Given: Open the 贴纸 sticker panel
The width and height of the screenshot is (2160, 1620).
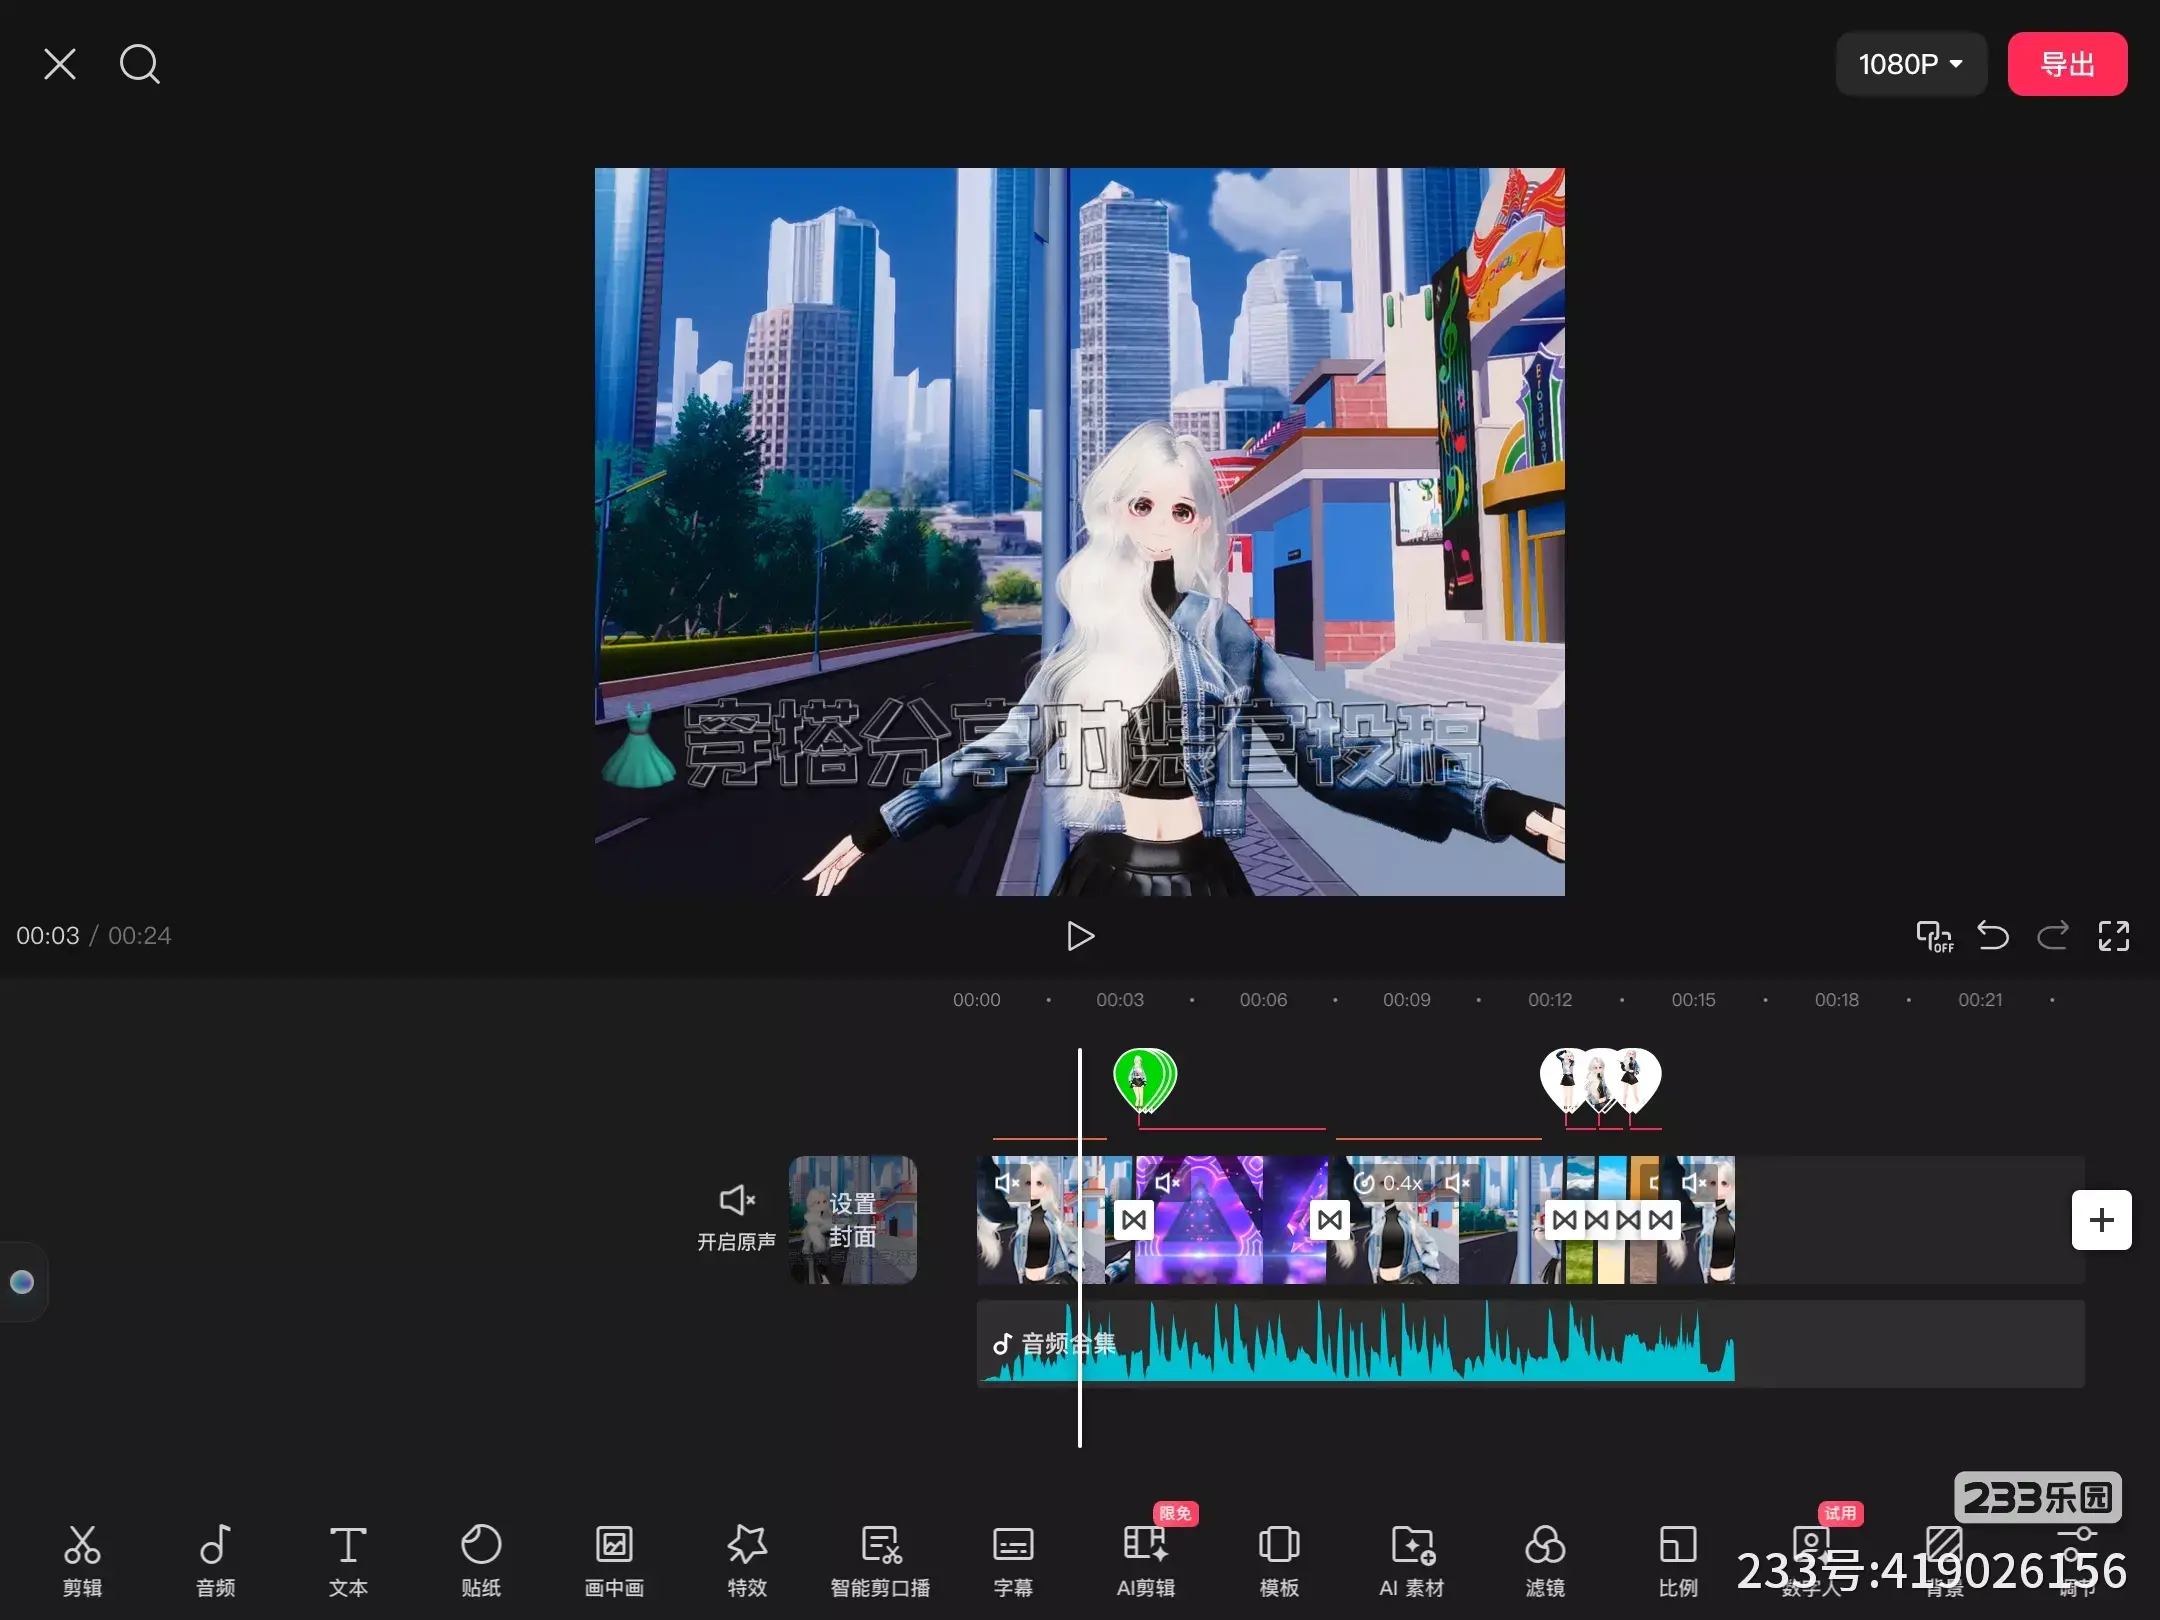Looking at the screenshot, I should [x=481, y=1558].
